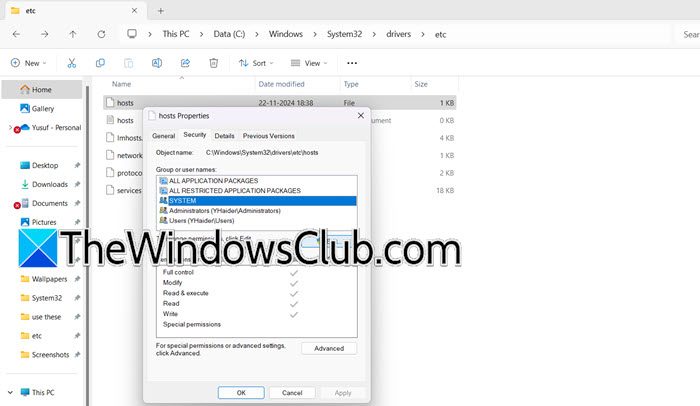Select ALL APPLICATION PACKAGES in user list
700x406 pixels.
257,181
